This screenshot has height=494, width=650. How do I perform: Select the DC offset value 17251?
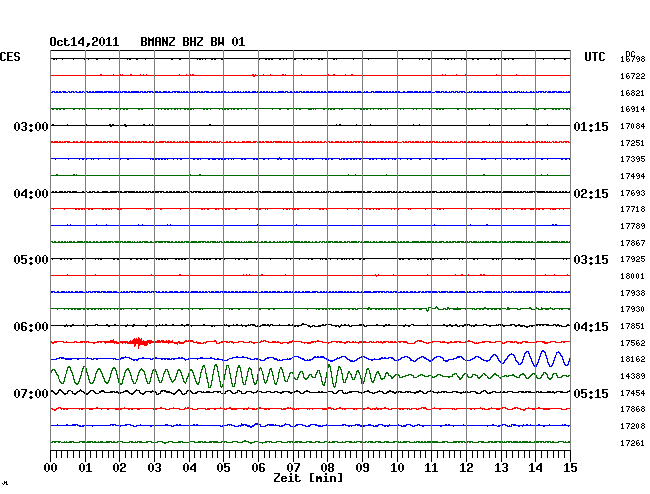[633, 143]
